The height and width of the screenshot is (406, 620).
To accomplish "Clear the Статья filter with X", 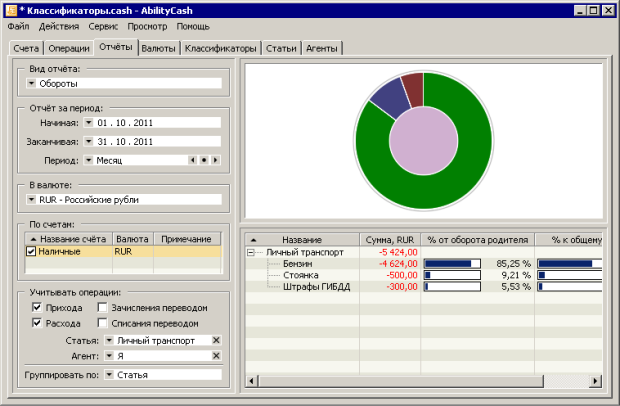I will click(x=215, y=341).
